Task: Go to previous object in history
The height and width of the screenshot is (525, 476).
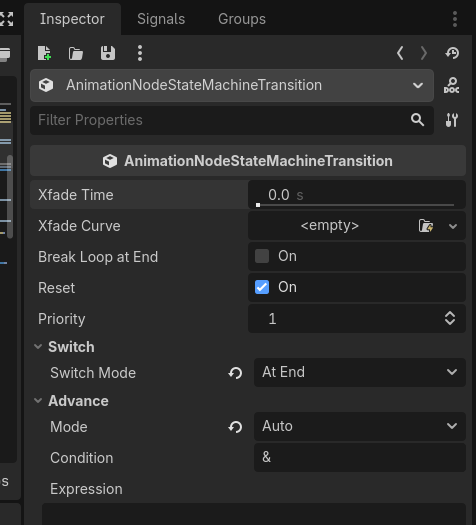Action: click(400, 53)
